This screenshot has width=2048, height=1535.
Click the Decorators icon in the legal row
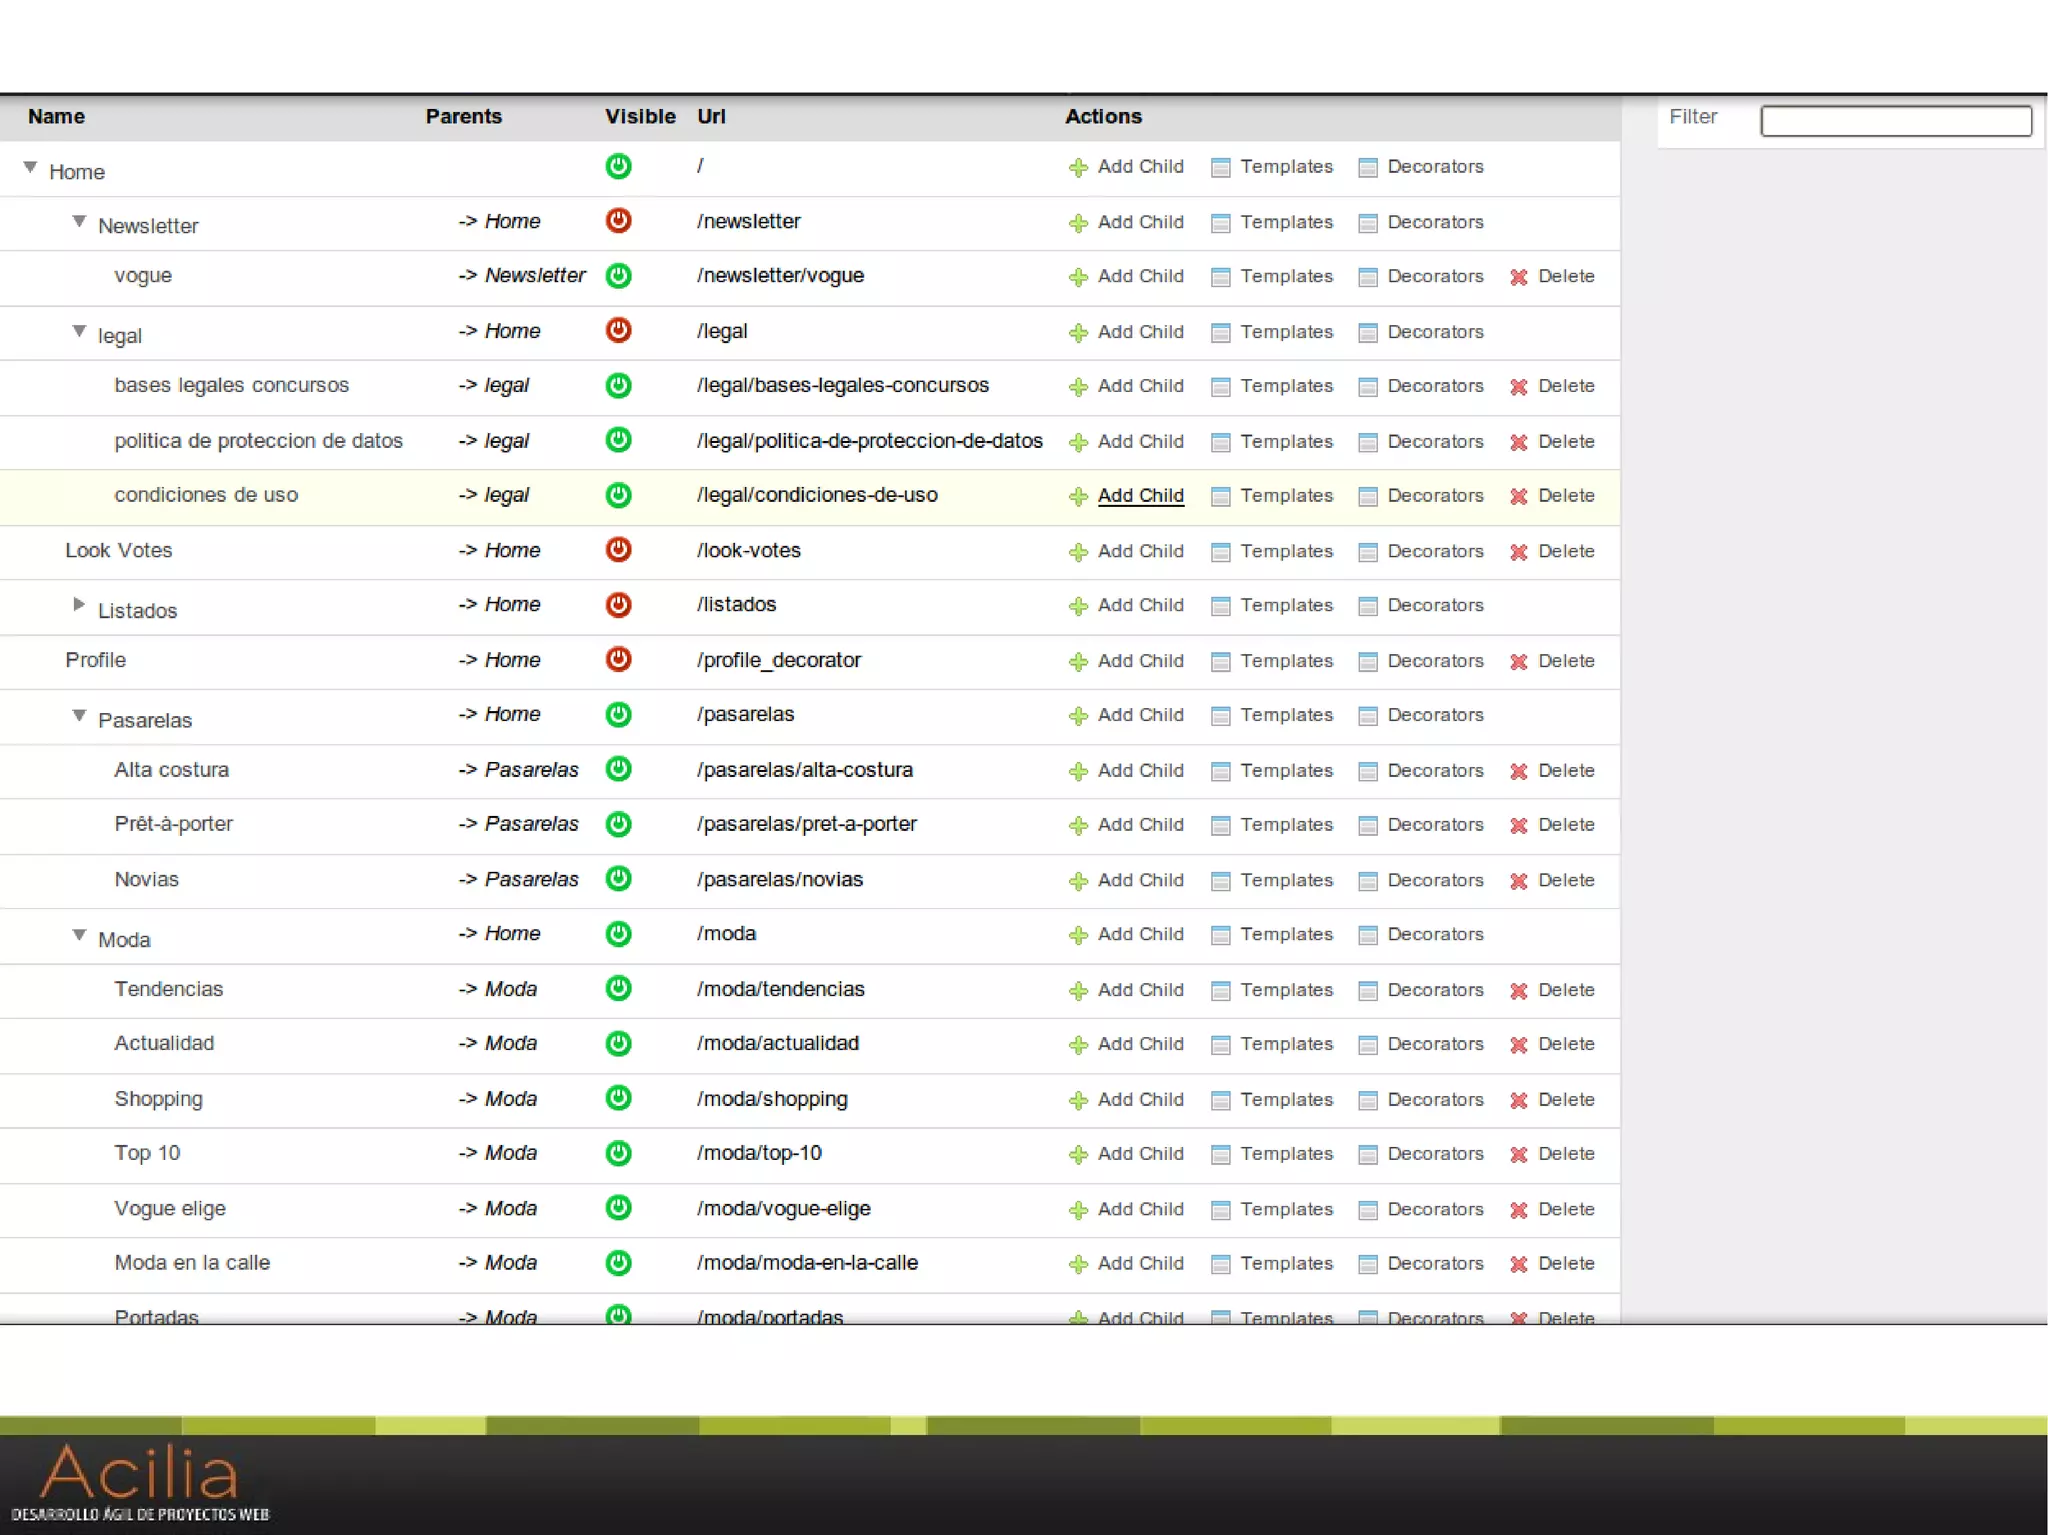pyautogui.click(x=1368, y=333)
